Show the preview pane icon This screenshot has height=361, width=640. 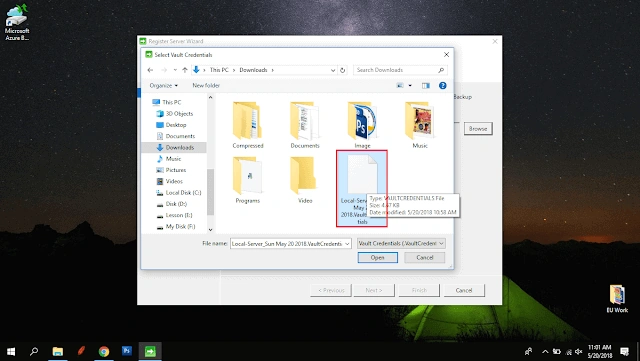pyautogui.click(x=425, y=85)
